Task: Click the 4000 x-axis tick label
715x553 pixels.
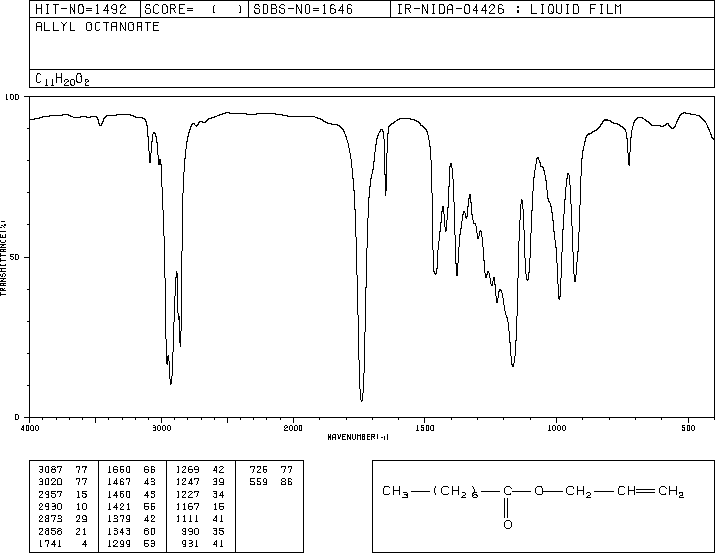Action: click(30, 428)
